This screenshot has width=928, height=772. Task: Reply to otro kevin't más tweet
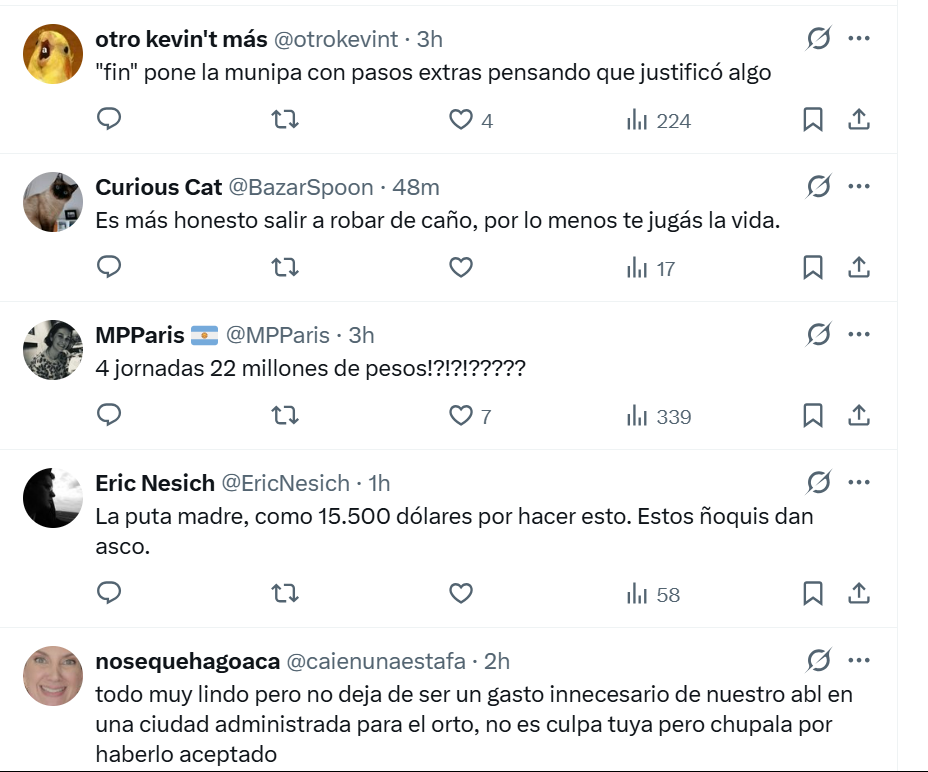[x=109, y=120]
